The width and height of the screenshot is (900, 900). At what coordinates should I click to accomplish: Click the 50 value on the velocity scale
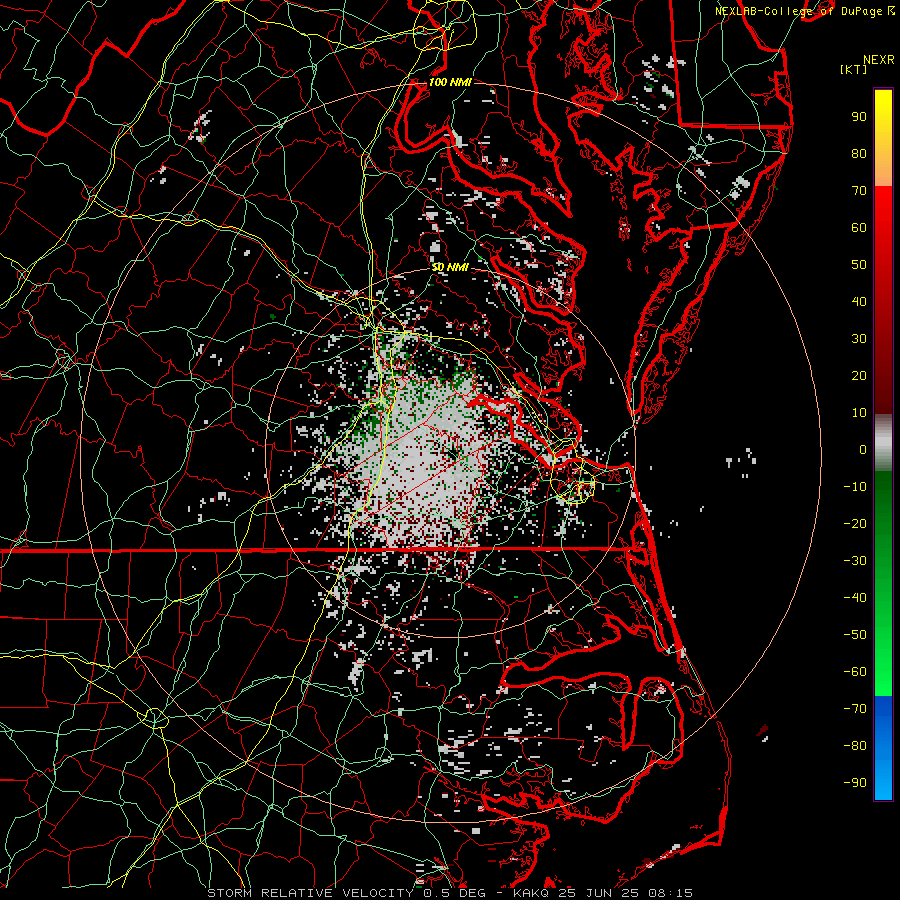859,265
